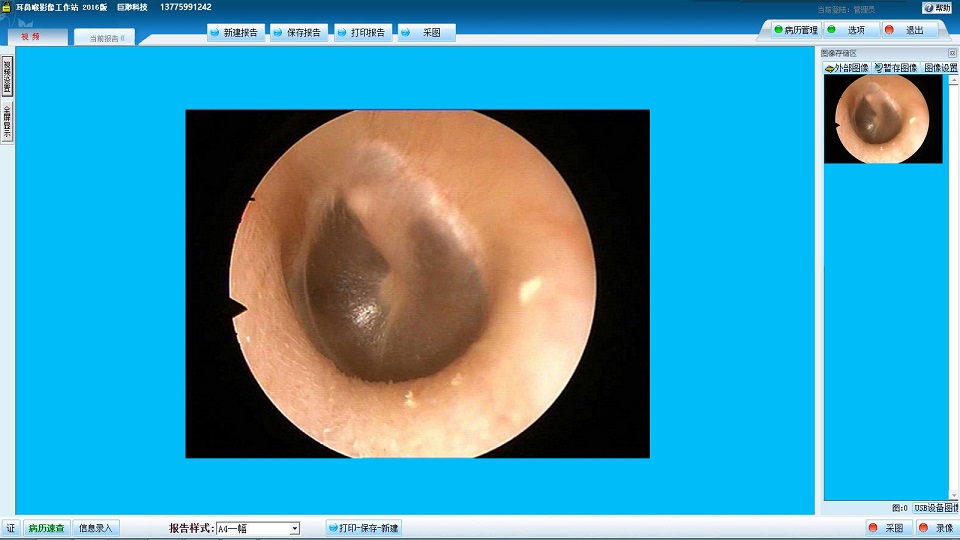
Task: Click the scroll up arrow in image storage panel
Action: tap(953, 80)
